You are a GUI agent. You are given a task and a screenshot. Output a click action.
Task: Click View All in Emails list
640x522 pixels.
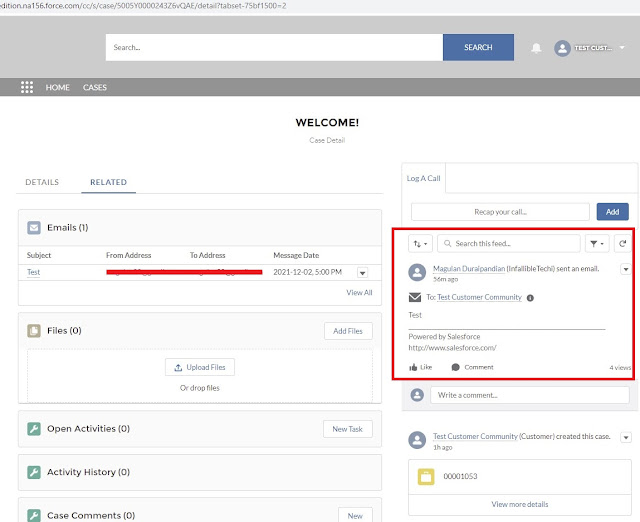359,293
